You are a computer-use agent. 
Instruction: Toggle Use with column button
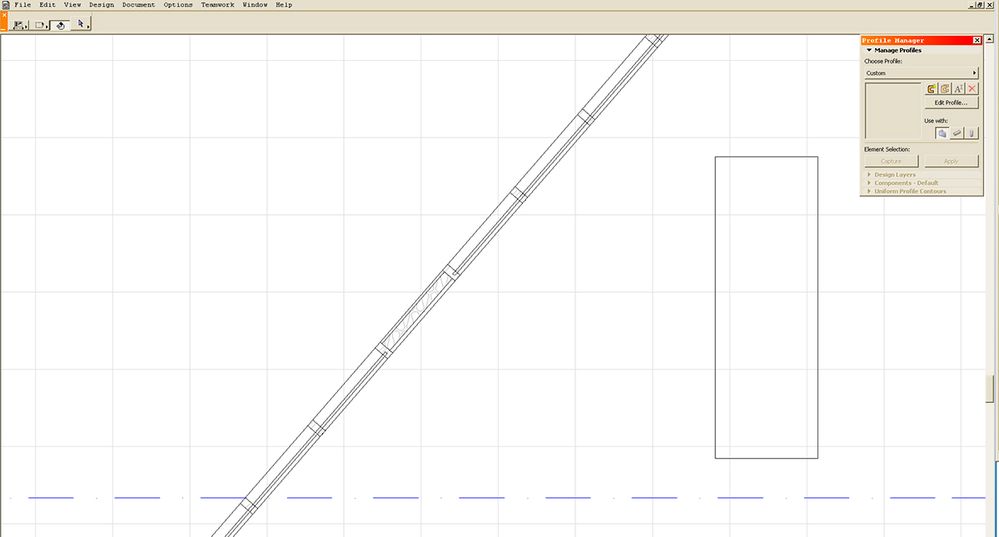[971, 133]
